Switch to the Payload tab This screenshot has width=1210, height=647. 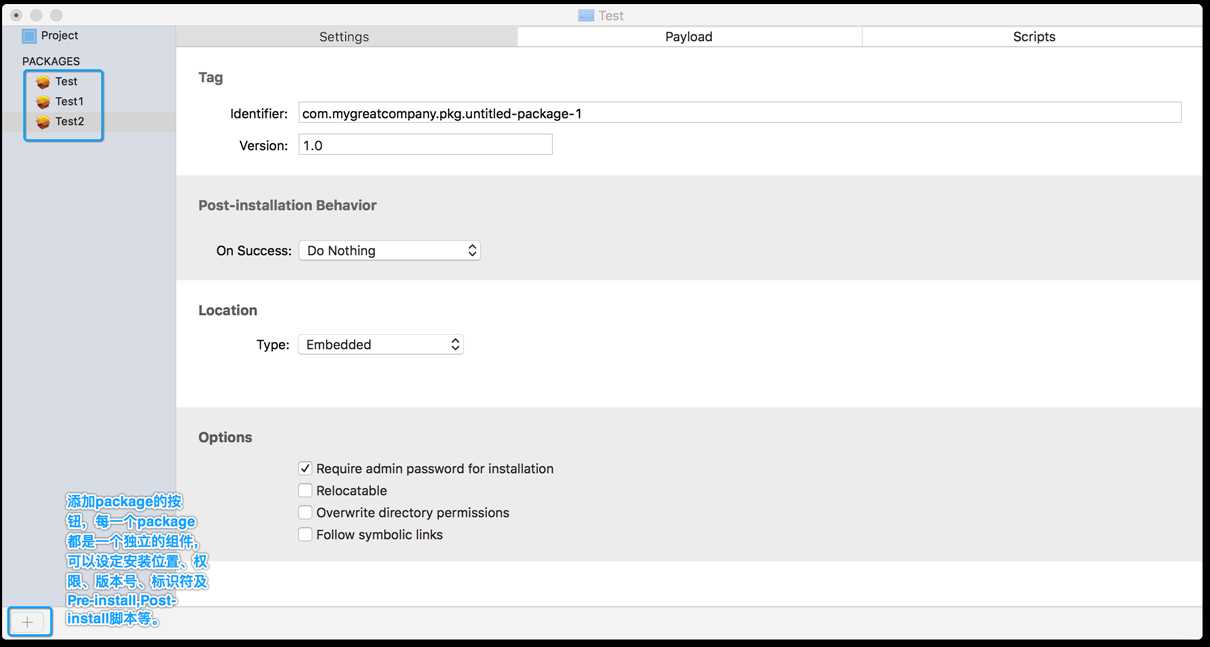[x=689, y=37]
